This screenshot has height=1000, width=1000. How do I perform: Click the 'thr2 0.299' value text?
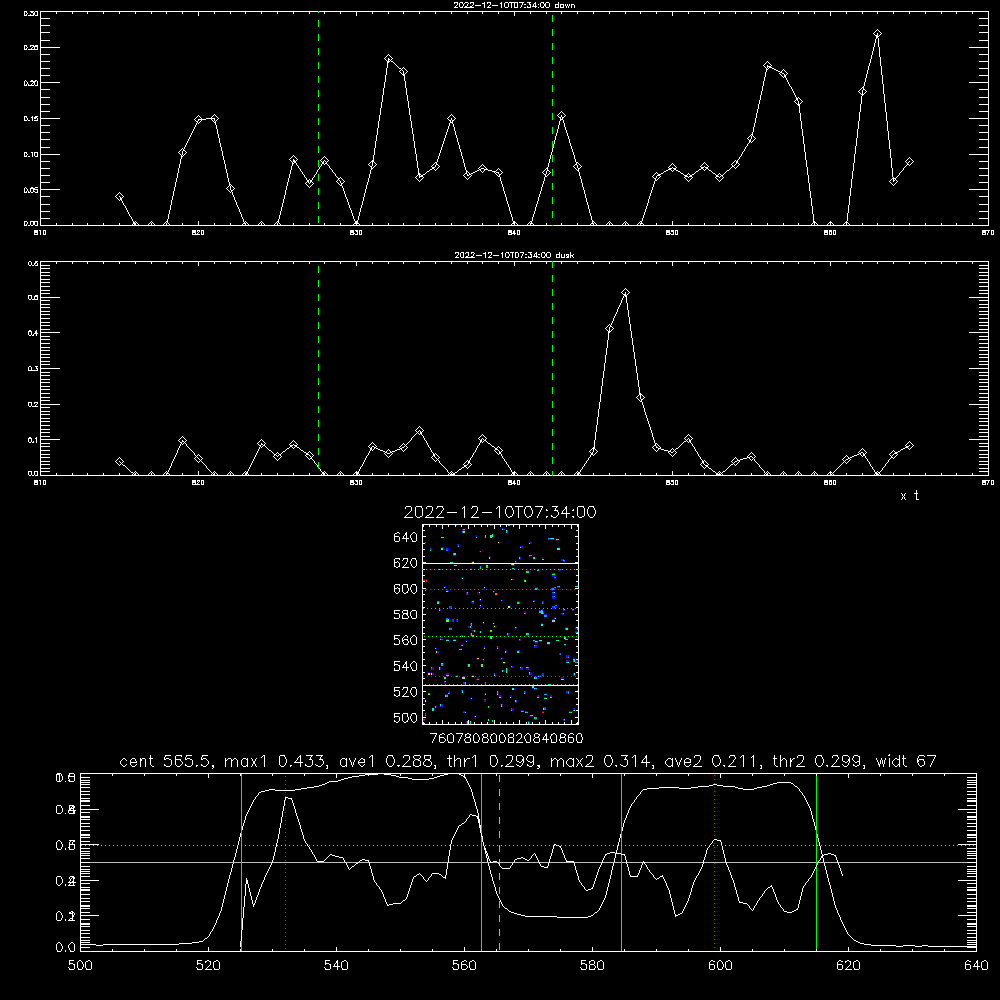817,761
